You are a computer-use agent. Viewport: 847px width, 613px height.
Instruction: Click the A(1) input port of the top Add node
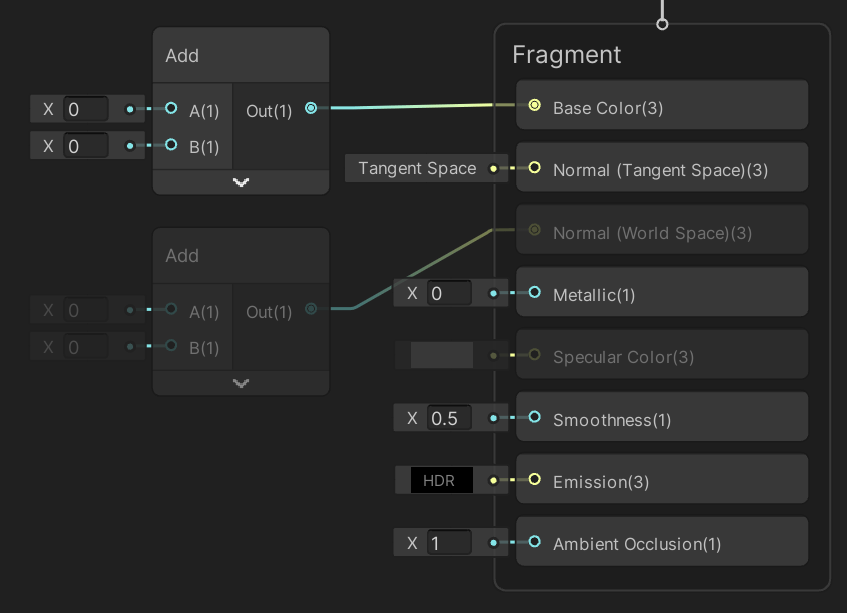pyautogui.click(x=171, y=110)
